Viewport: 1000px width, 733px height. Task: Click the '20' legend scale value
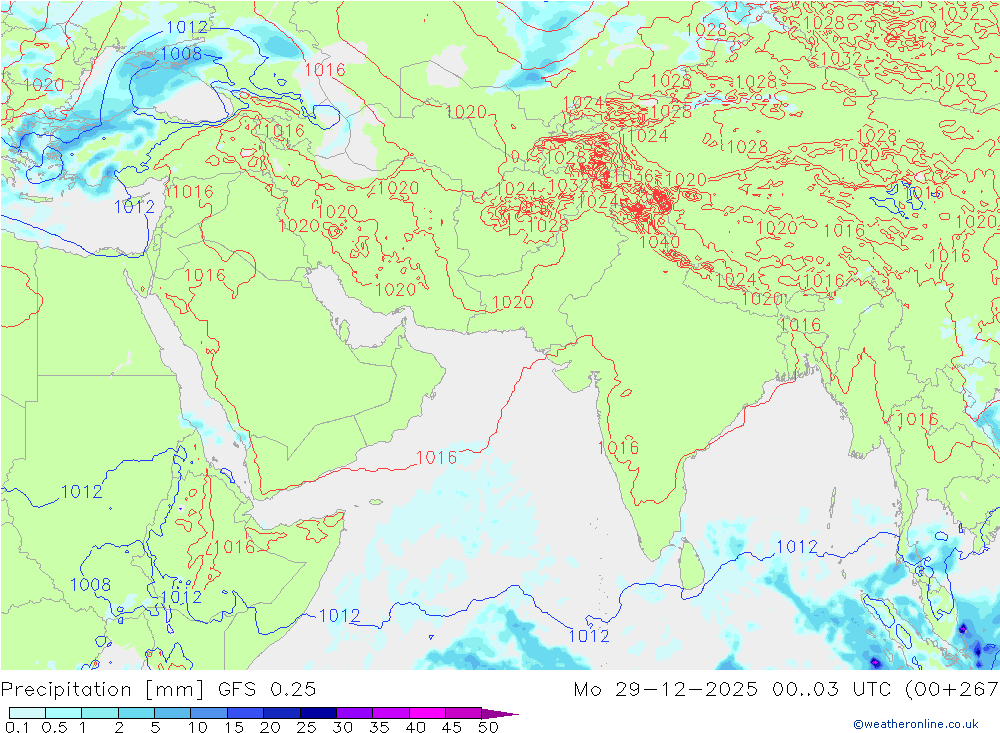[270, 727]
